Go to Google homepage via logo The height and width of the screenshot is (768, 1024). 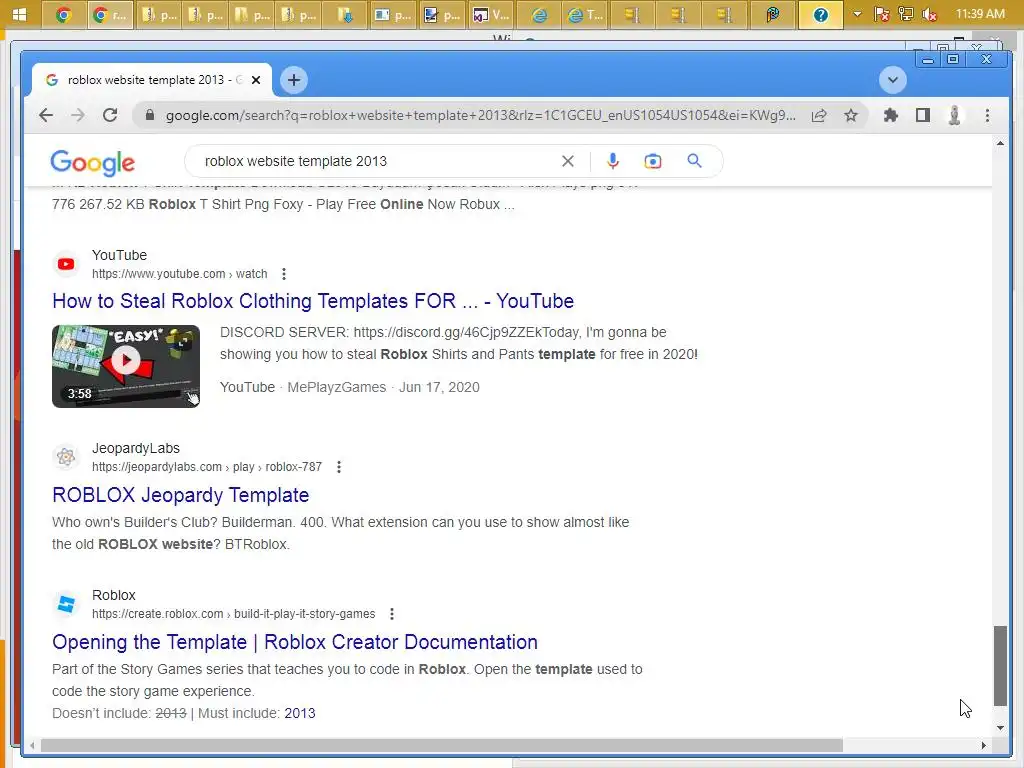(x=93, y=163)
